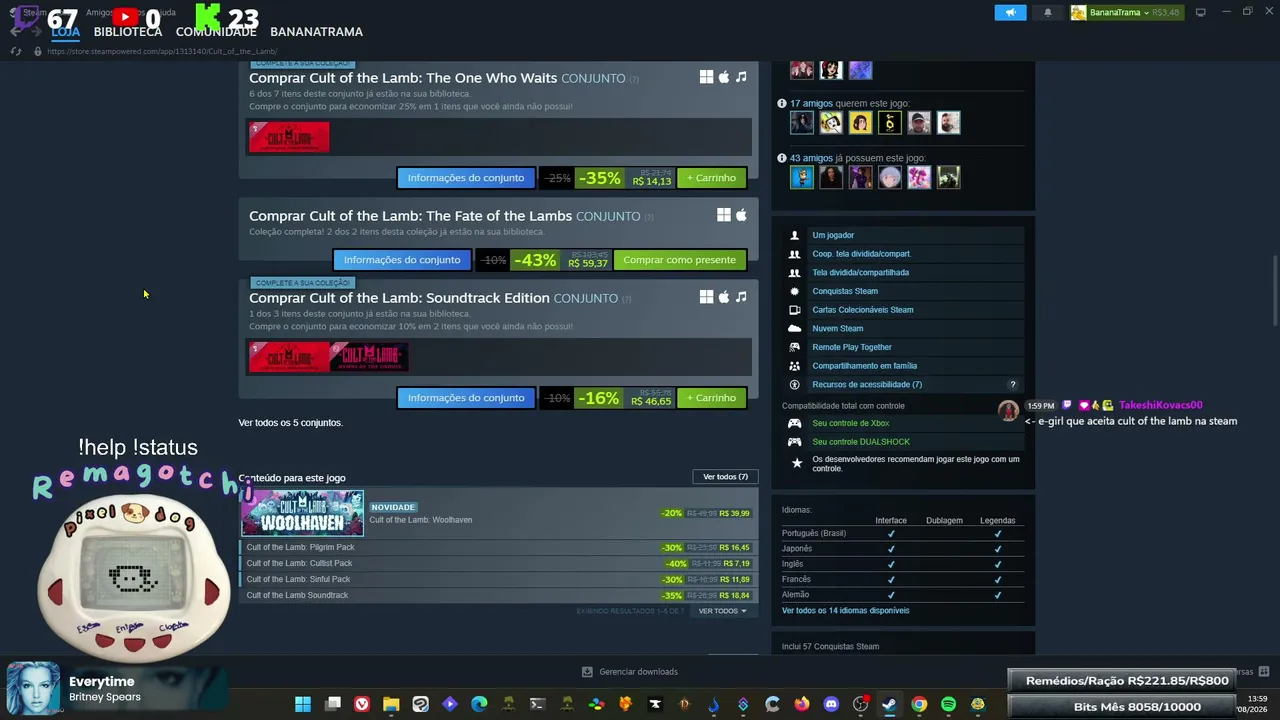Click the Steam store URL address bar
This screenshot has width=1280, height=720.
tap(162, 51)
